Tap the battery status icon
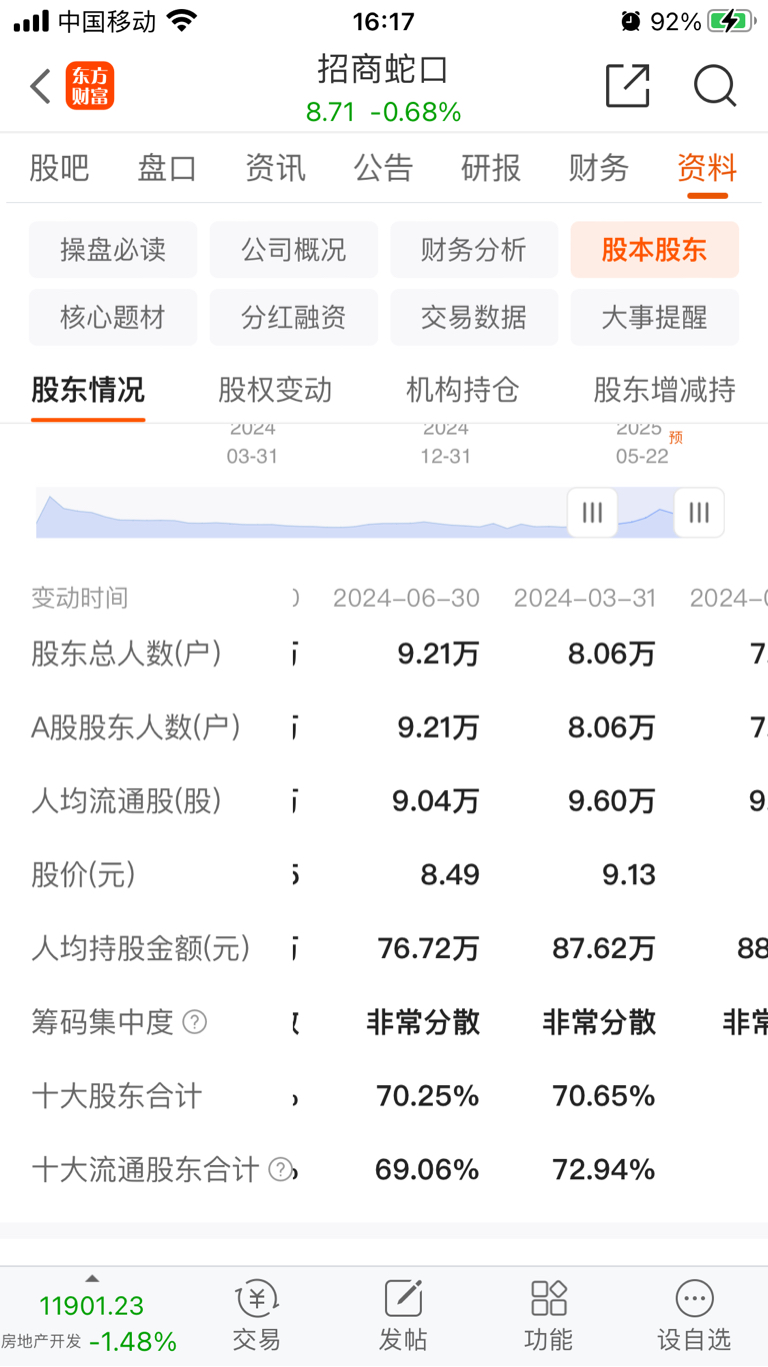768x1367 pixels. point(731,21)
